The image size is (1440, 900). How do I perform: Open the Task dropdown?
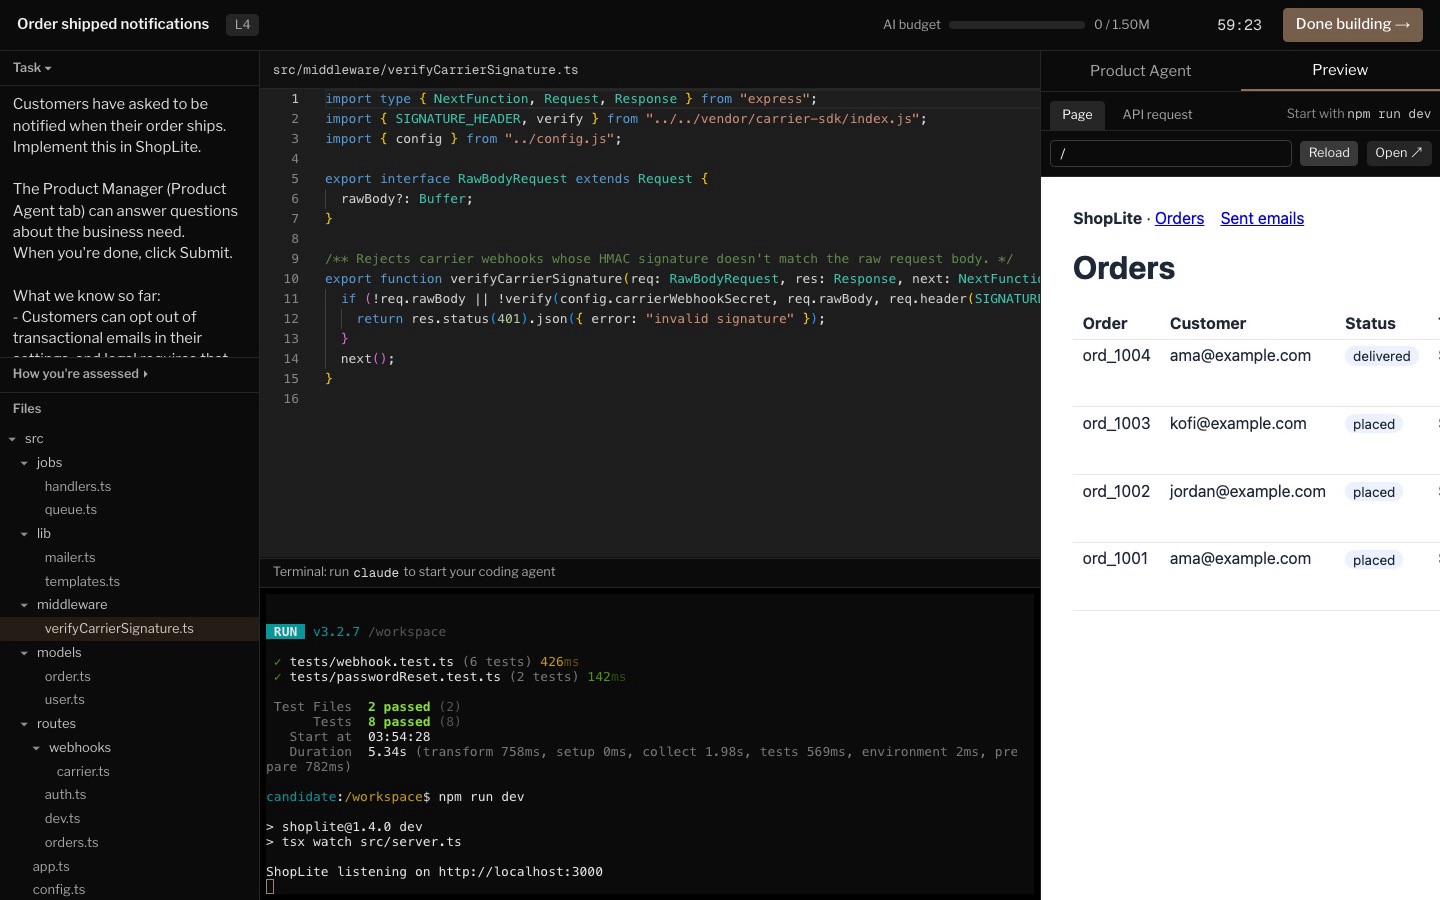32,68
